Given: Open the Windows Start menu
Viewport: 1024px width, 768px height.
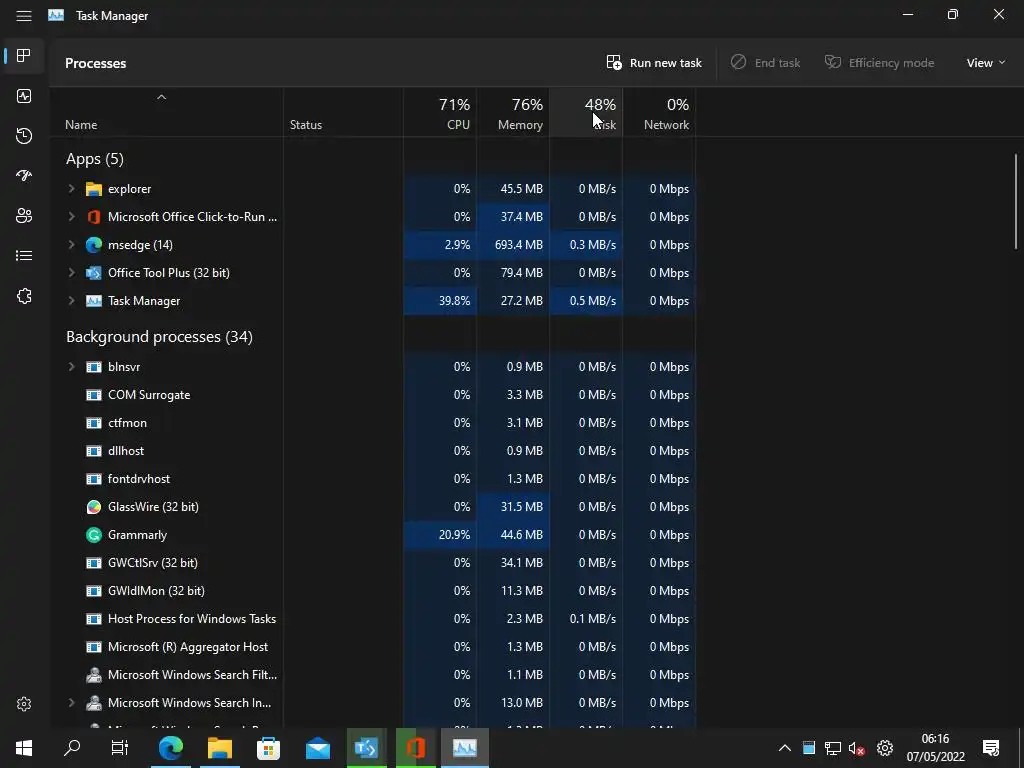Looking at the screenshot, I should click(24, 748).
